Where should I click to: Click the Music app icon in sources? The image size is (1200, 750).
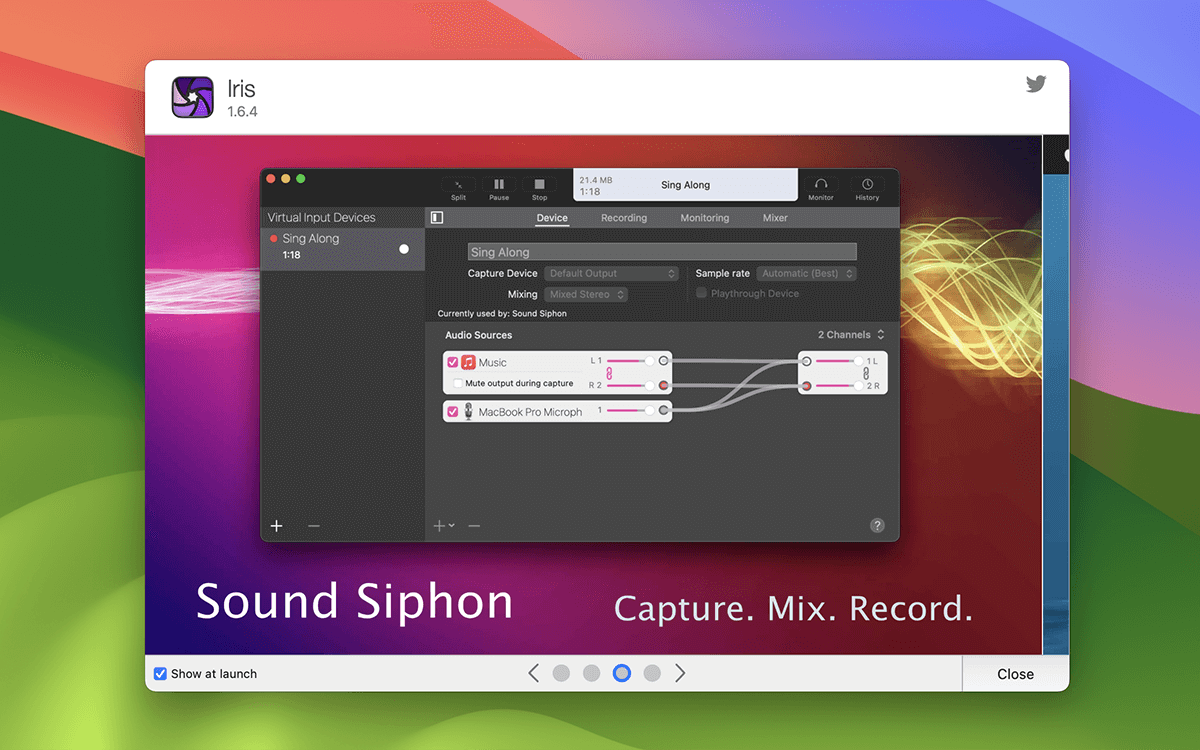(468, 362)
